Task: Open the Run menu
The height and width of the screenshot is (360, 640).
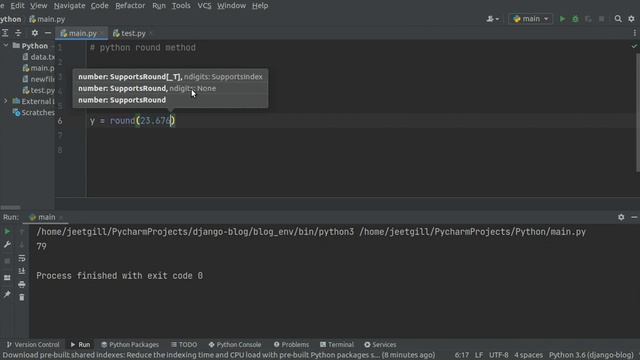Action: 159,6
